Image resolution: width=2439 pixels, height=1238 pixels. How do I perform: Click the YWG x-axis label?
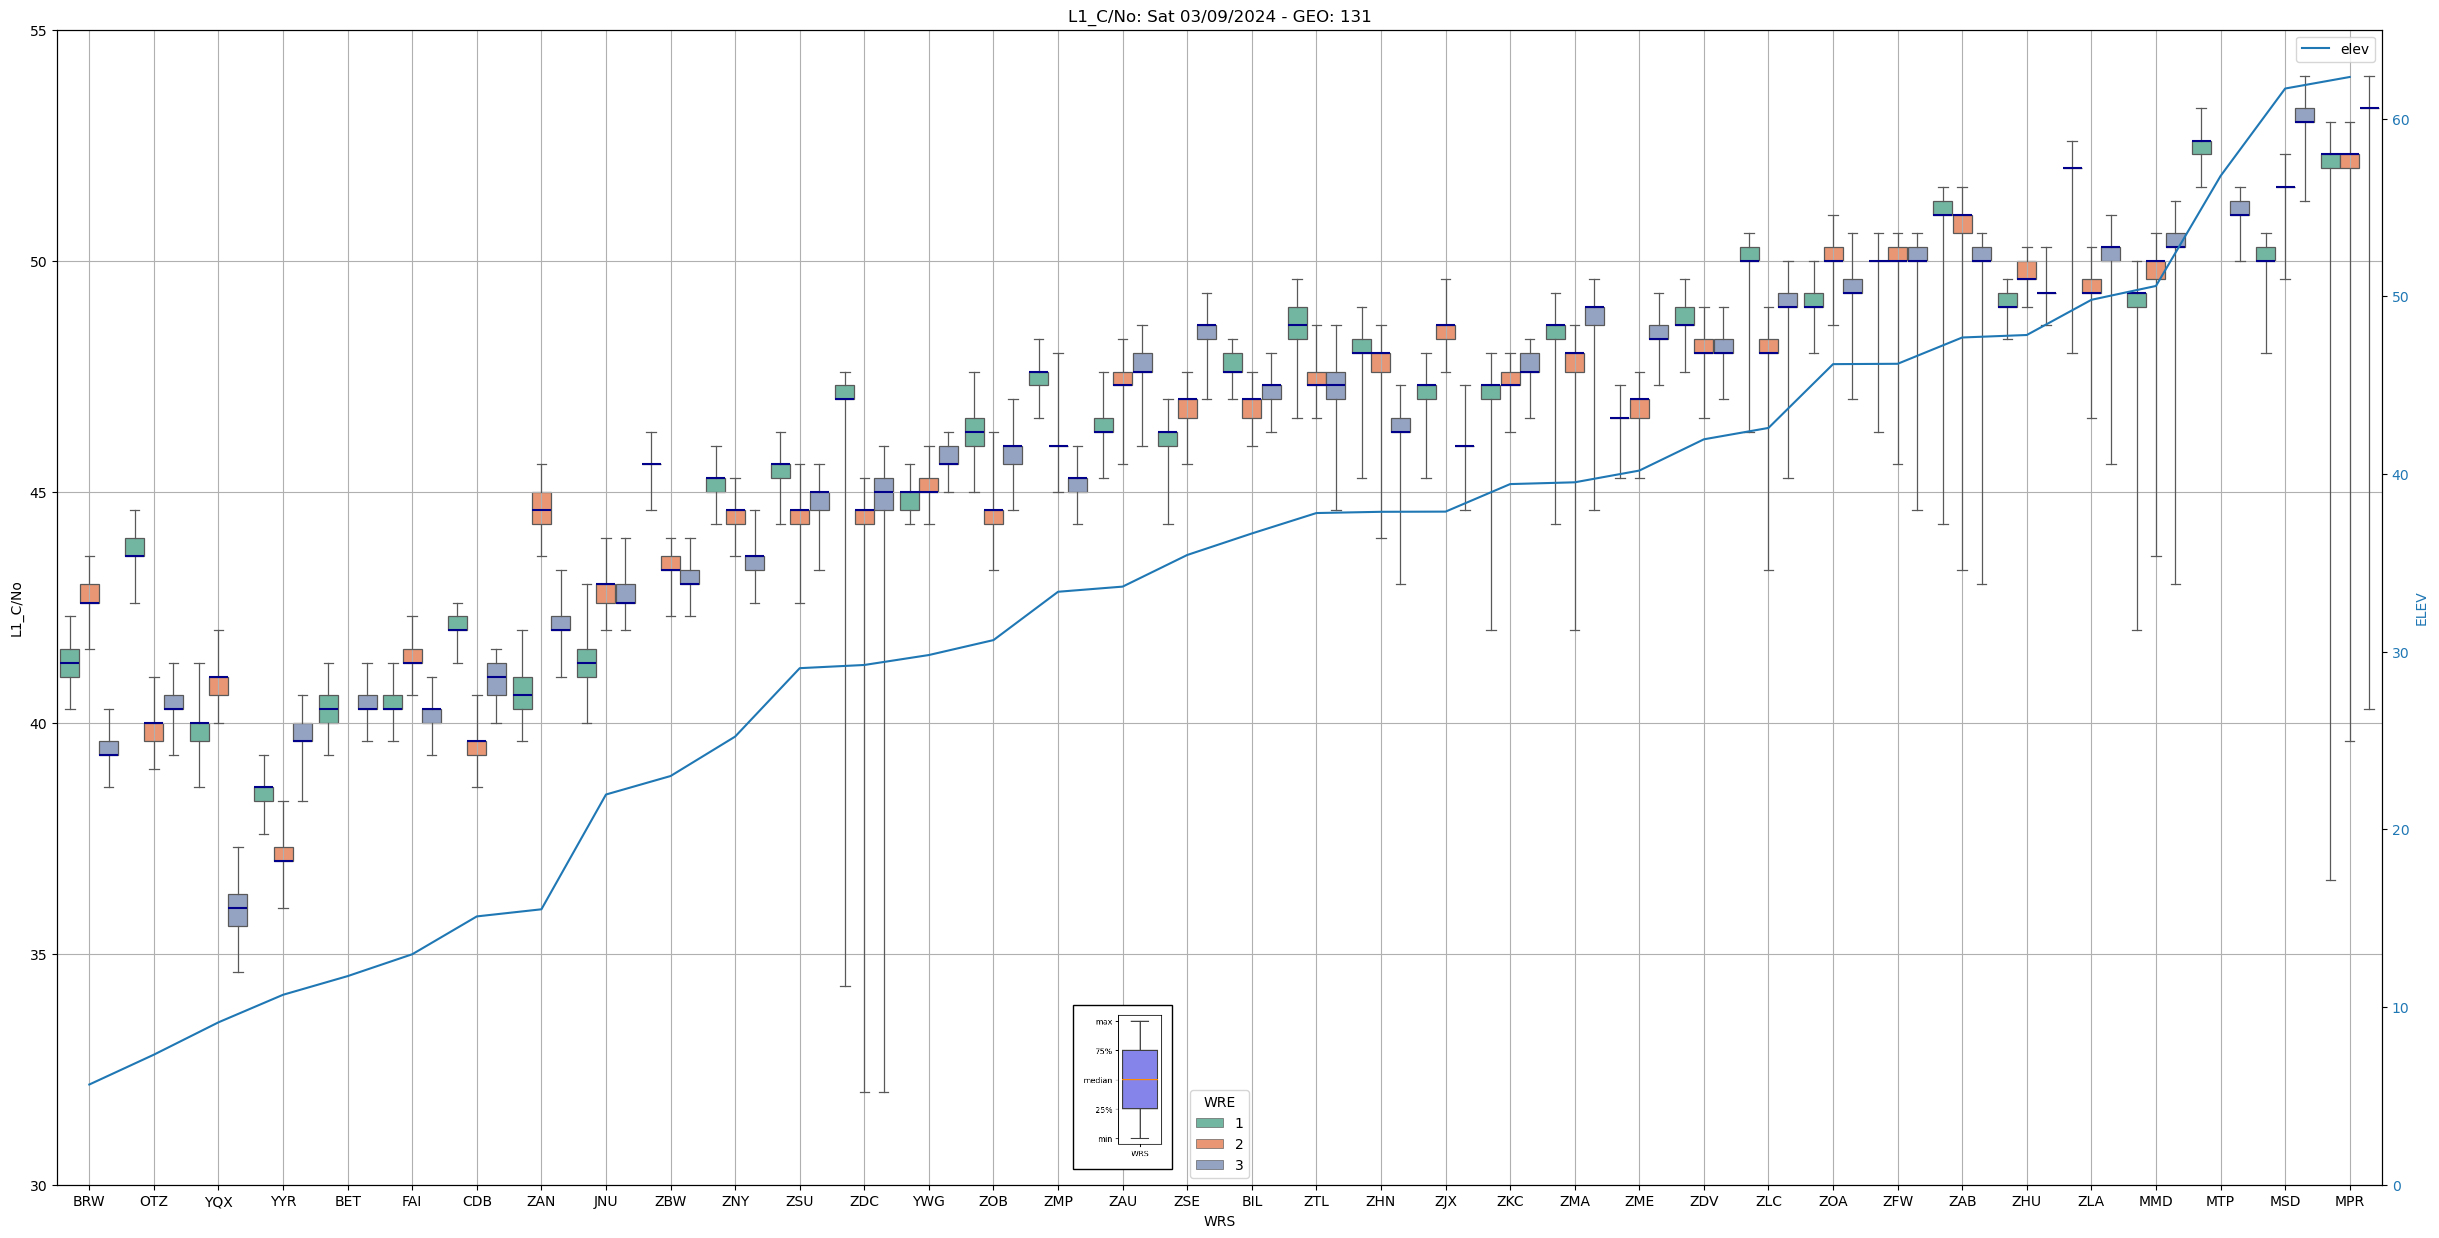(x=929, y=1202)
